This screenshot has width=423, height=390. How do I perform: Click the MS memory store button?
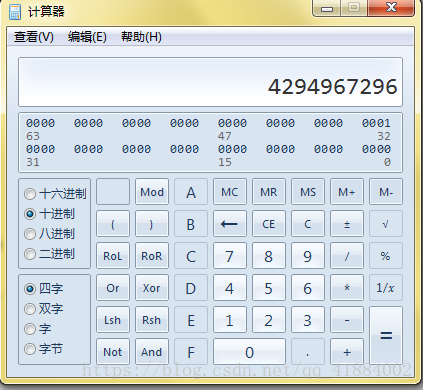click(308, 192)
